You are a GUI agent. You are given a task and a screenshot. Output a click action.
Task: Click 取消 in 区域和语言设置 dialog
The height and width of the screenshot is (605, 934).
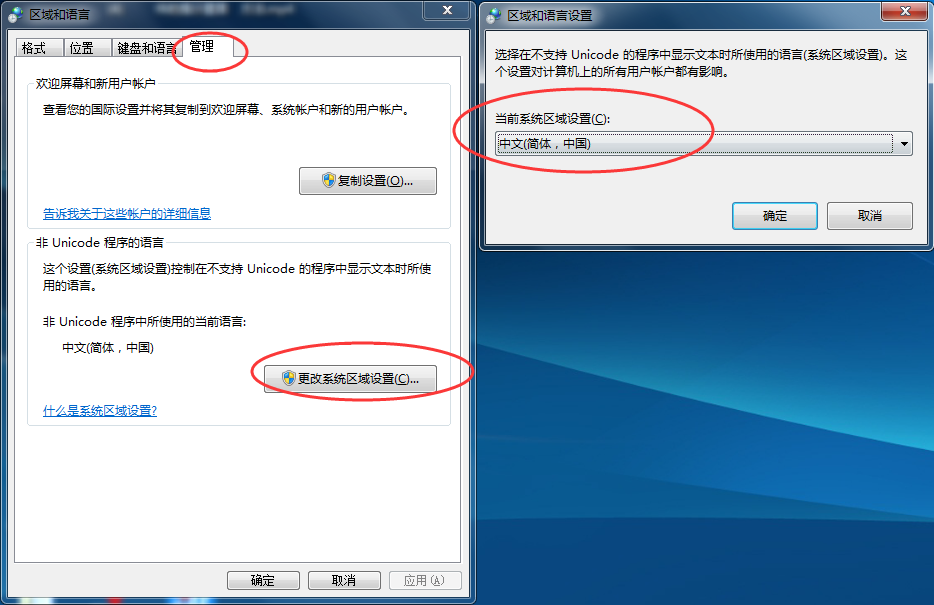(869, 216)
